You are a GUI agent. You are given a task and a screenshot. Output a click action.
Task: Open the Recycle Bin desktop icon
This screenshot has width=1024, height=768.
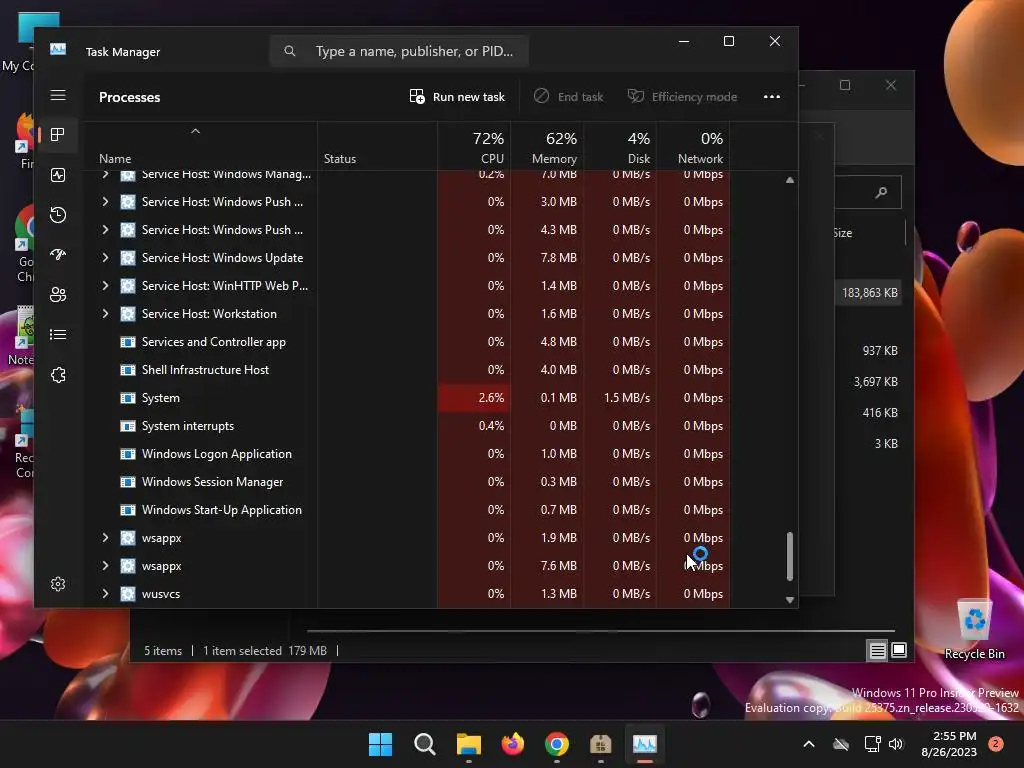pyautogui.click(x=974, y=629)
